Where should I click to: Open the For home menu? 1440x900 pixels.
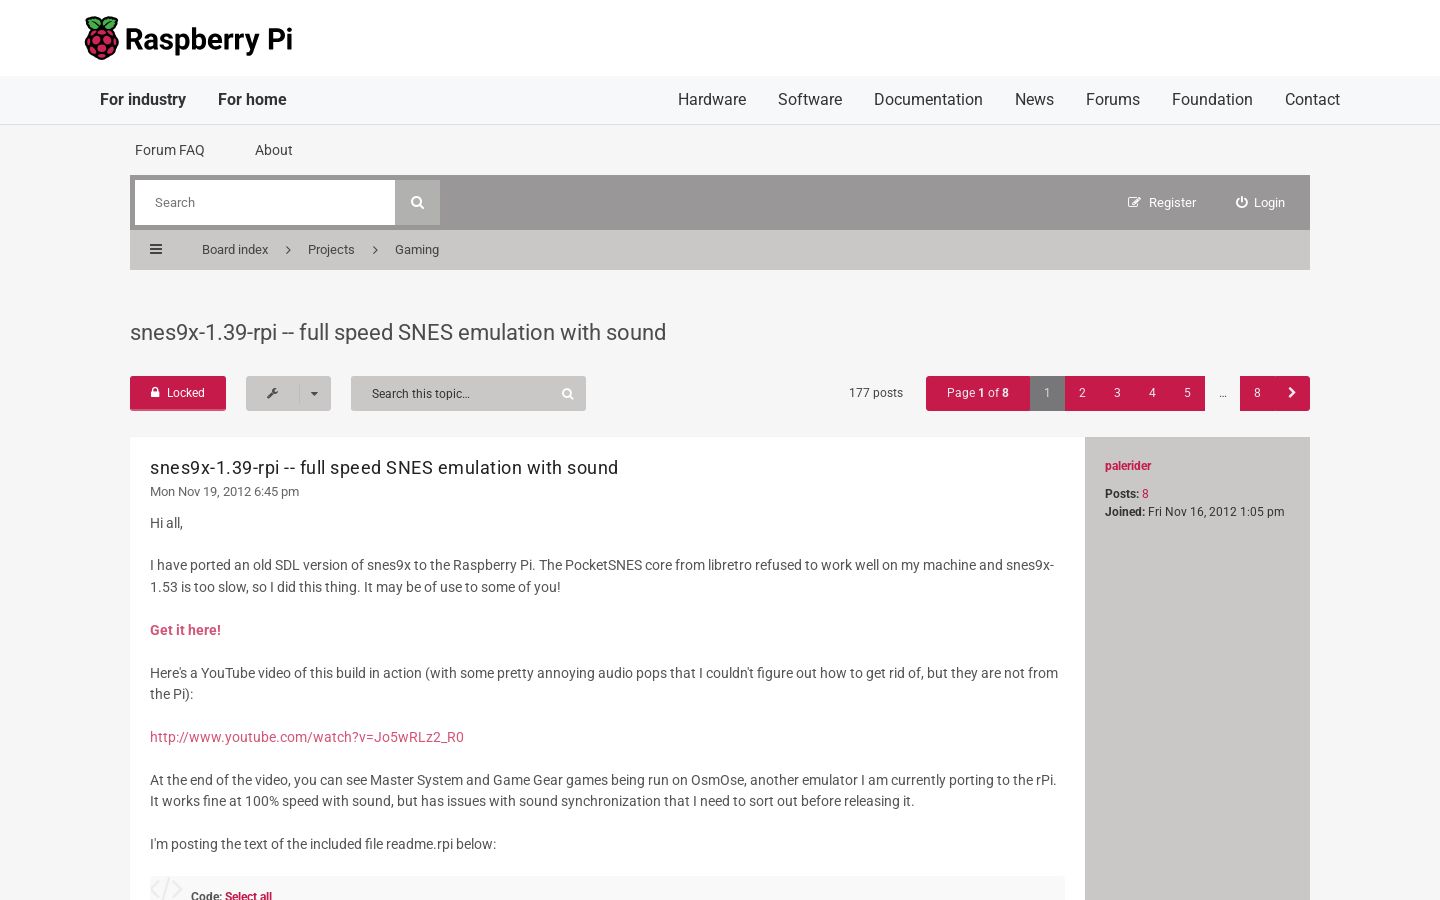[252, 99]
